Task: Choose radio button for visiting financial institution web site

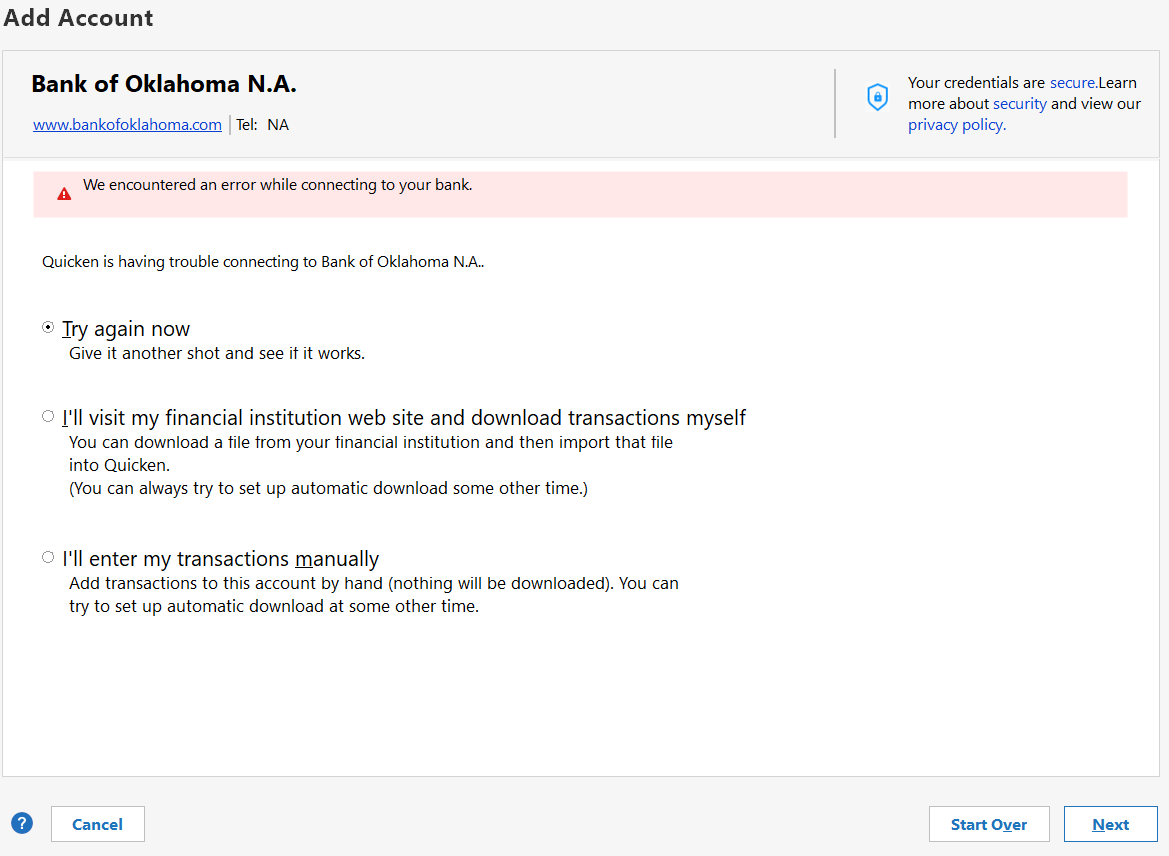Action: click(x=48, y=416)
